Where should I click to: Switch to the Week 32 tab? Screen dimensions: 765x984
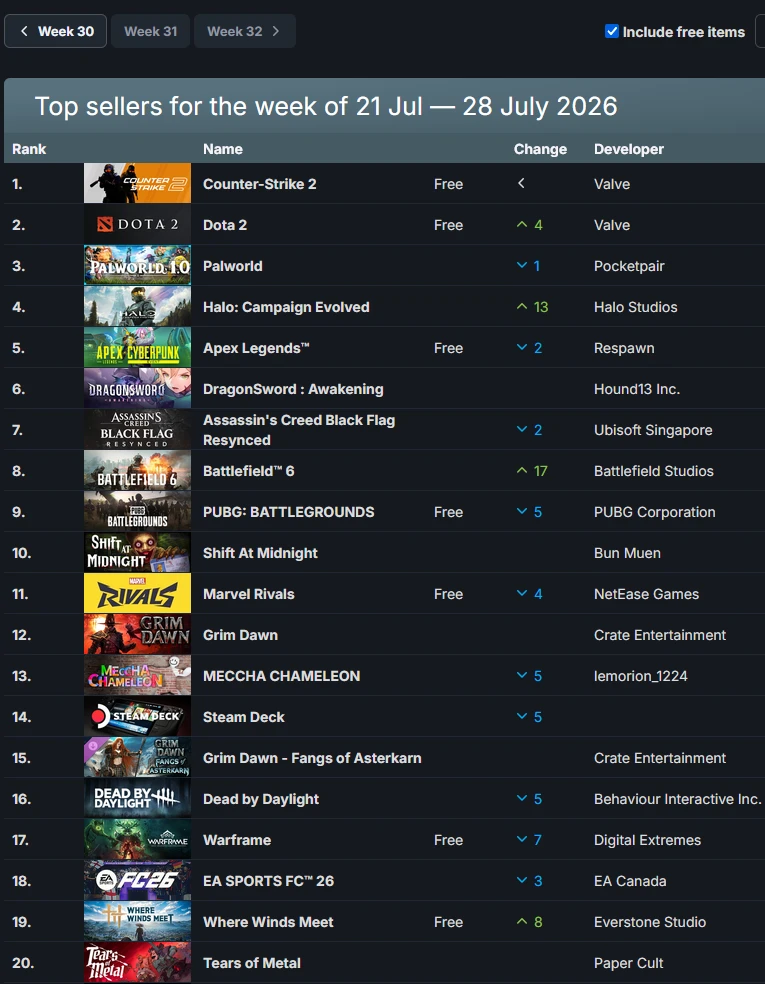pyautogui.click(x=245, y=31)
